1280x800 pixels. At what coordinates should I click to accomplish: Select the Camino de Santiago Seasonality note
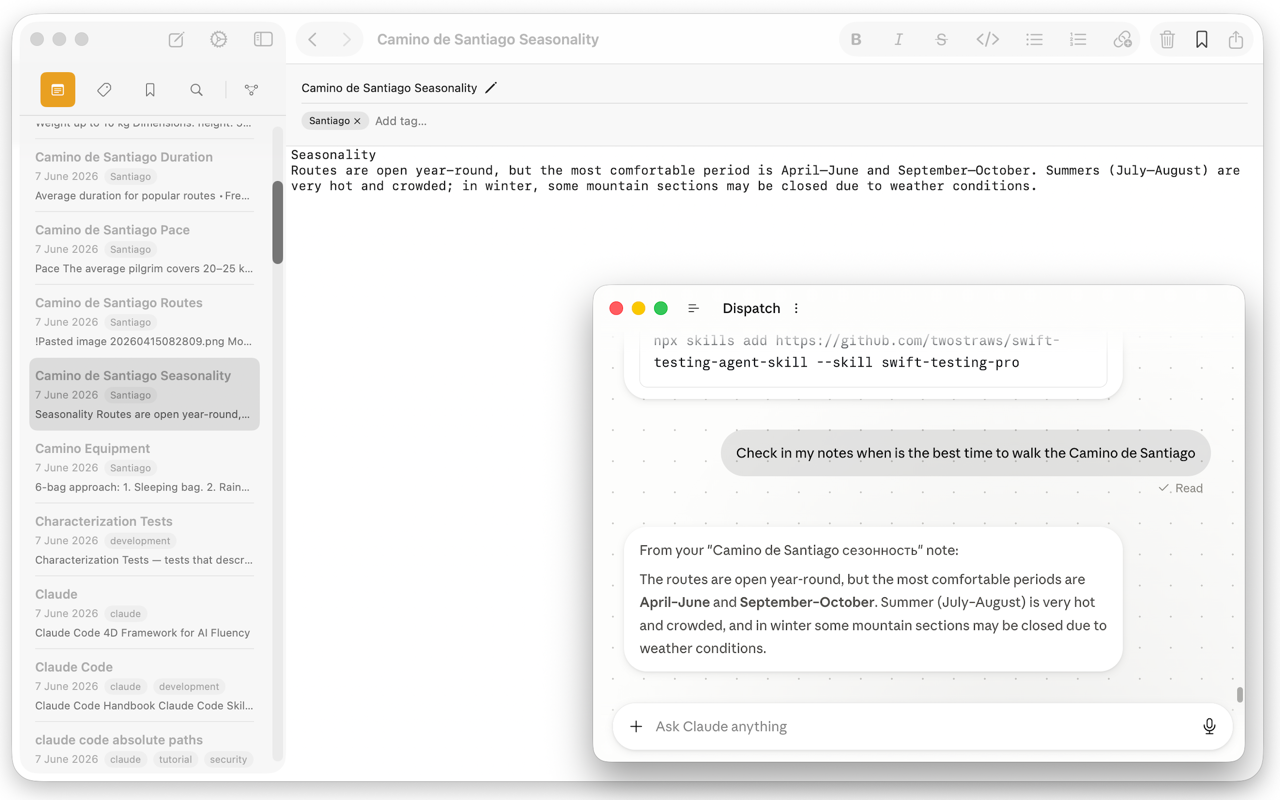click(x=144, y=395)
